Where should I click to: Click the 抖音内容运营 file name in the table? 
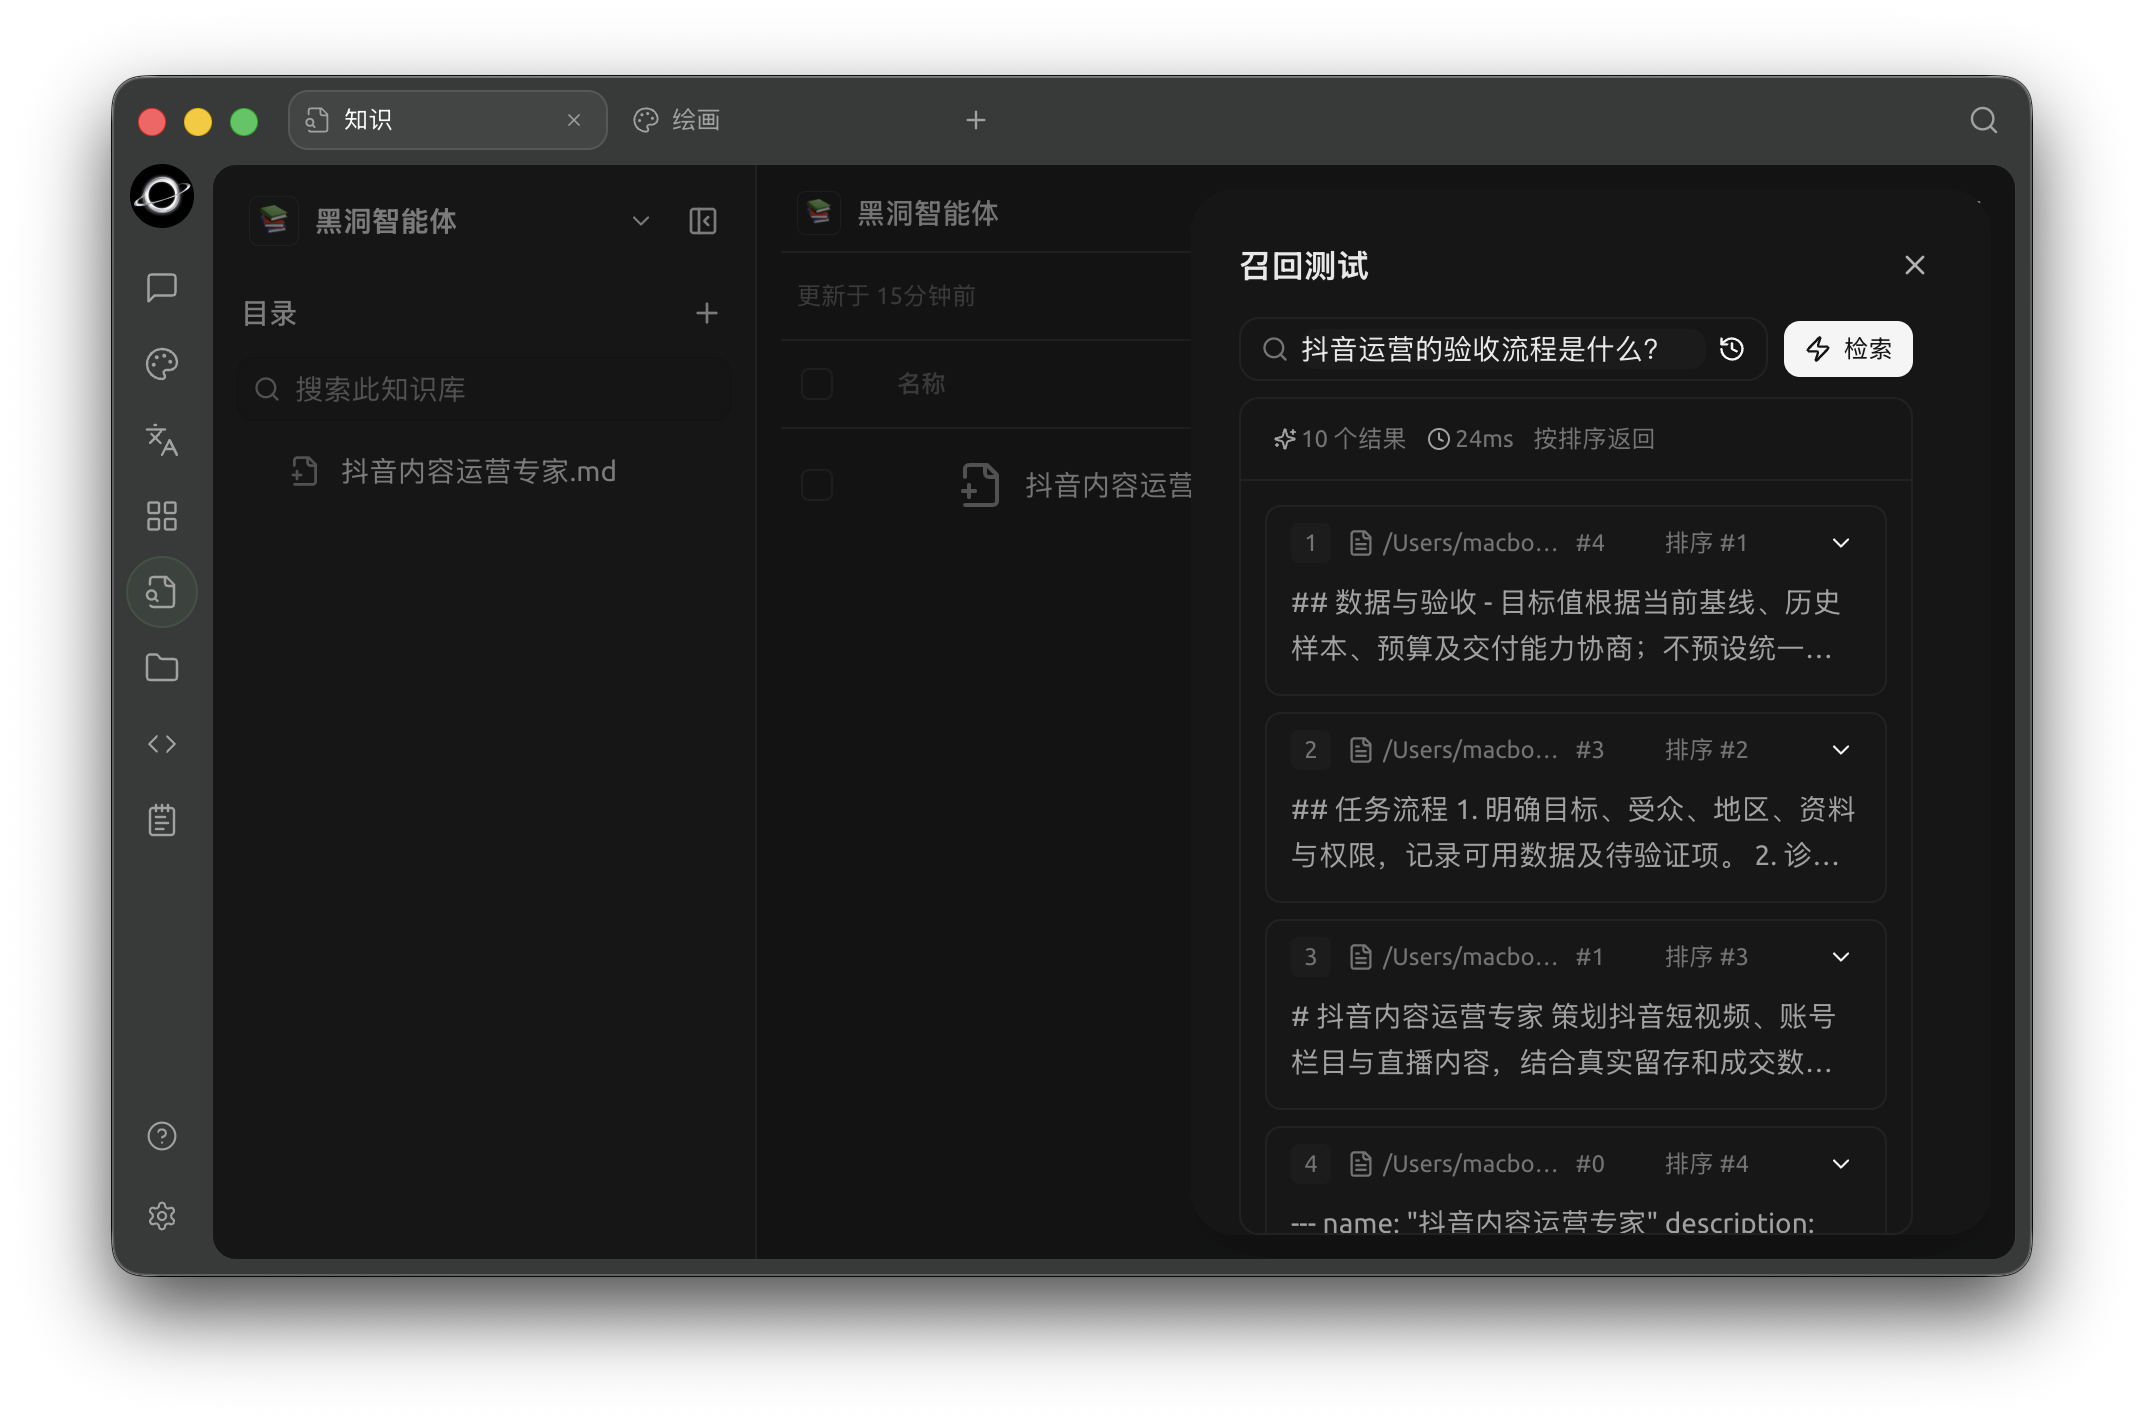tap(1109, 485)
